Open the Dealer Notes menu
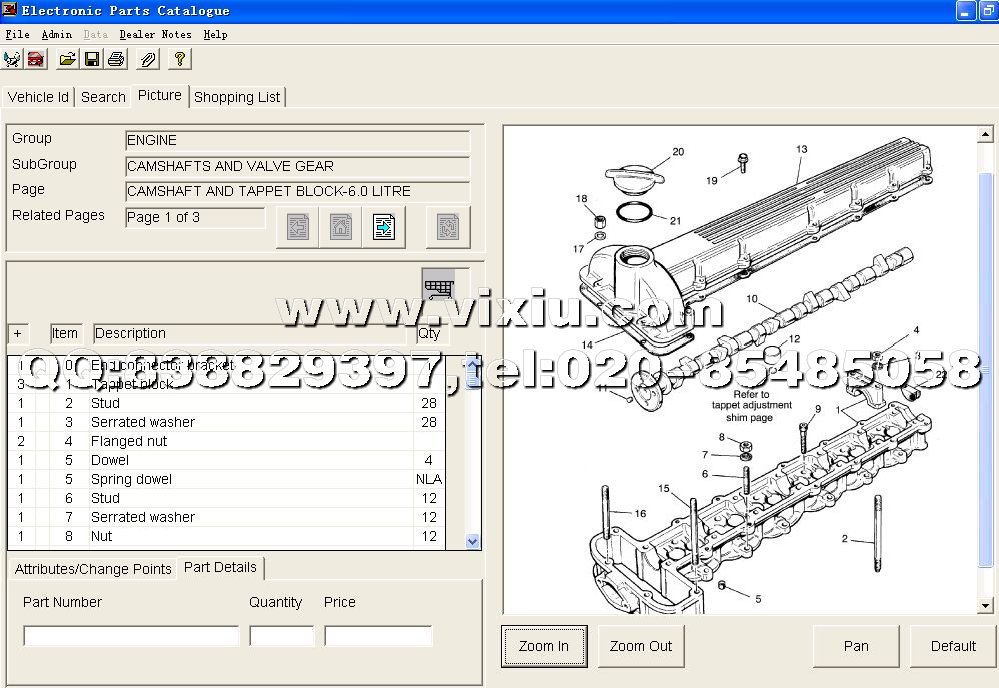This screenshot has width=999, height=688. tap(155, 34)
